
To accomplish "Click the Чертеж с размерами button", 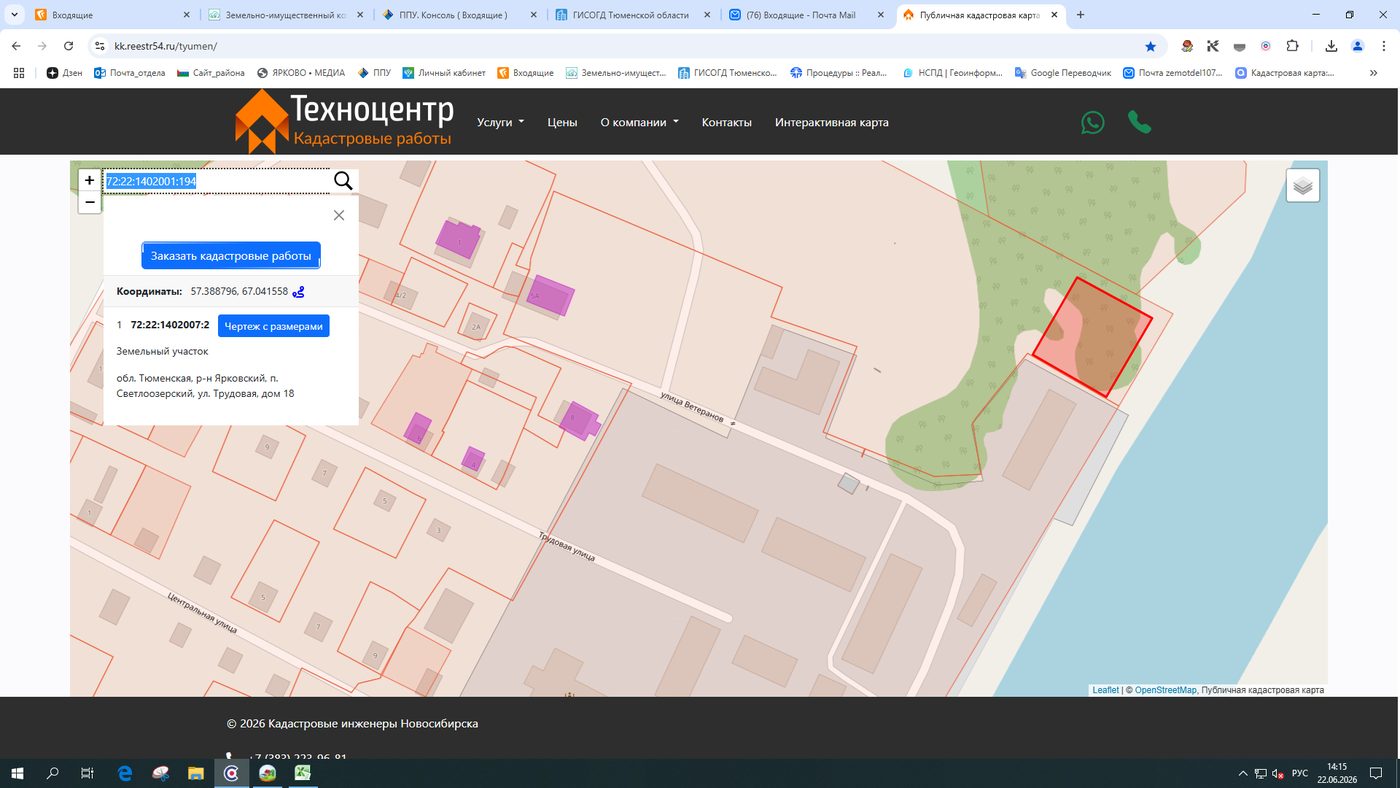I will pos(273,325).
